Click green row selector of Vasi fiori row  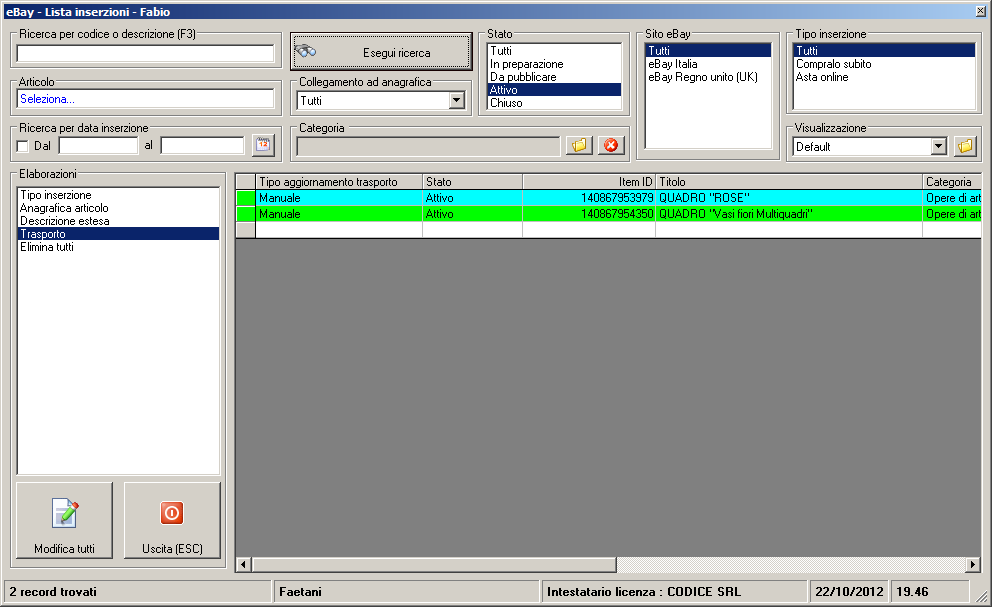click(245, 214)
